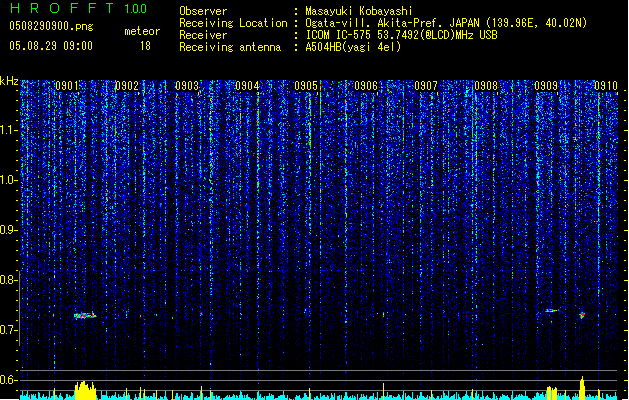Click the red meteor echo before 0910
Viewport: 629px width, 400px height.
coord(582,315)
